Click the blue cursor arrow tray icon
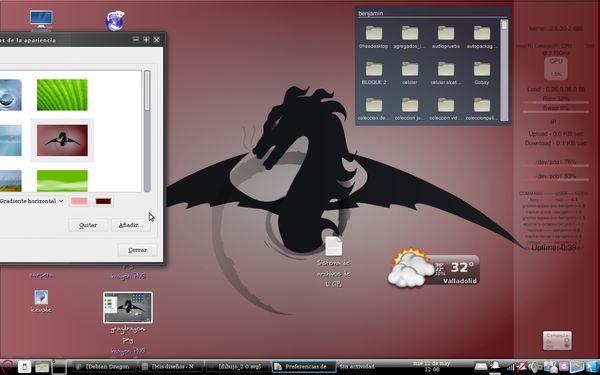 point(592,367)
